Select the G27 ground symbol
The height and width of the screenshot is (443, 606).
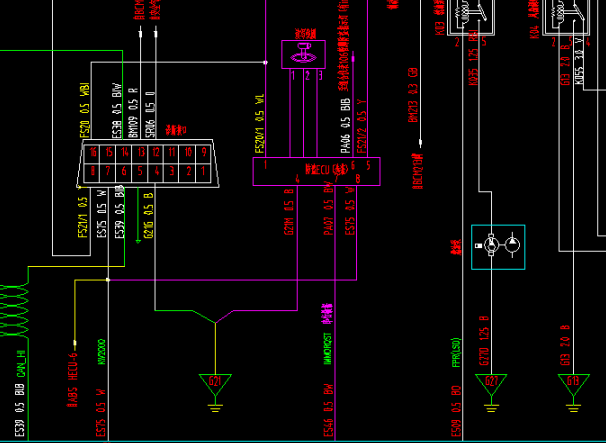tap(491, 392)
